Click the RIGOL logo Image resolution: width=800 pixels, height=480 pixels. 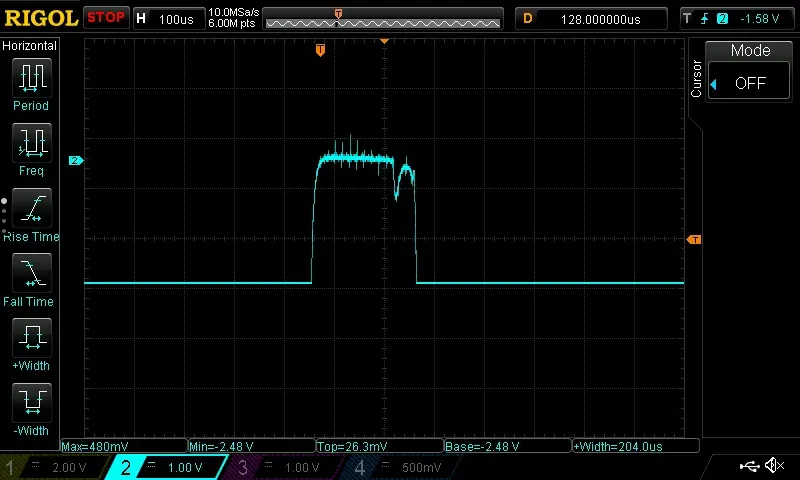(x=41, y=18)
